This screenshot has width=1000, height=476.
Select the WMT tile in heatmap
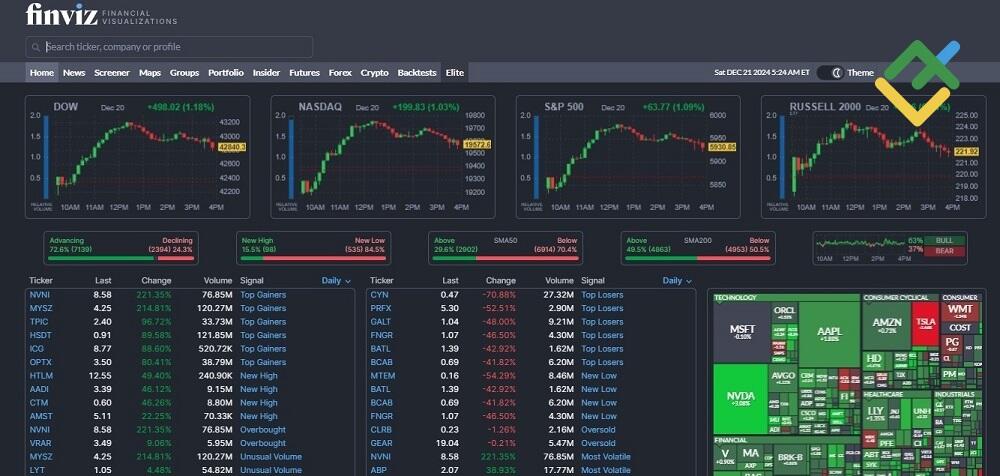pyautogui.click(x=960, y=311)
